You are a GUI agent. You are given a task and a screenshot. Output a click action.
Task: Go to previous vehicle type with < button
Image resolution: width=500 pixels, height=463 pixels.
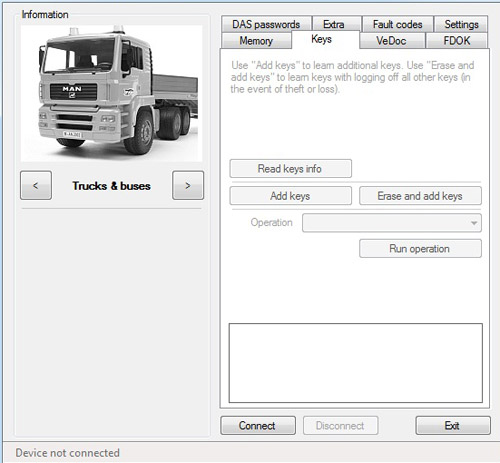36,185
